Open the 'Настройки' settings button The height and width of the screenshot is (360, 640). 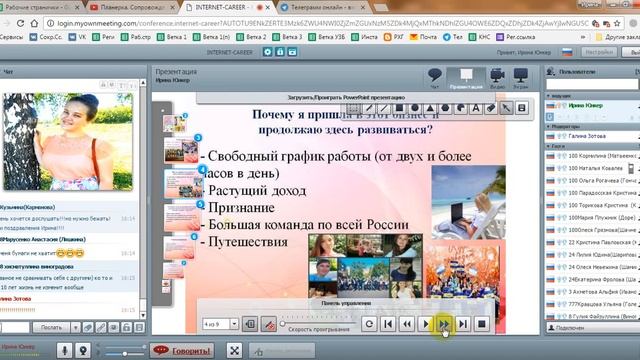(599, 52)
